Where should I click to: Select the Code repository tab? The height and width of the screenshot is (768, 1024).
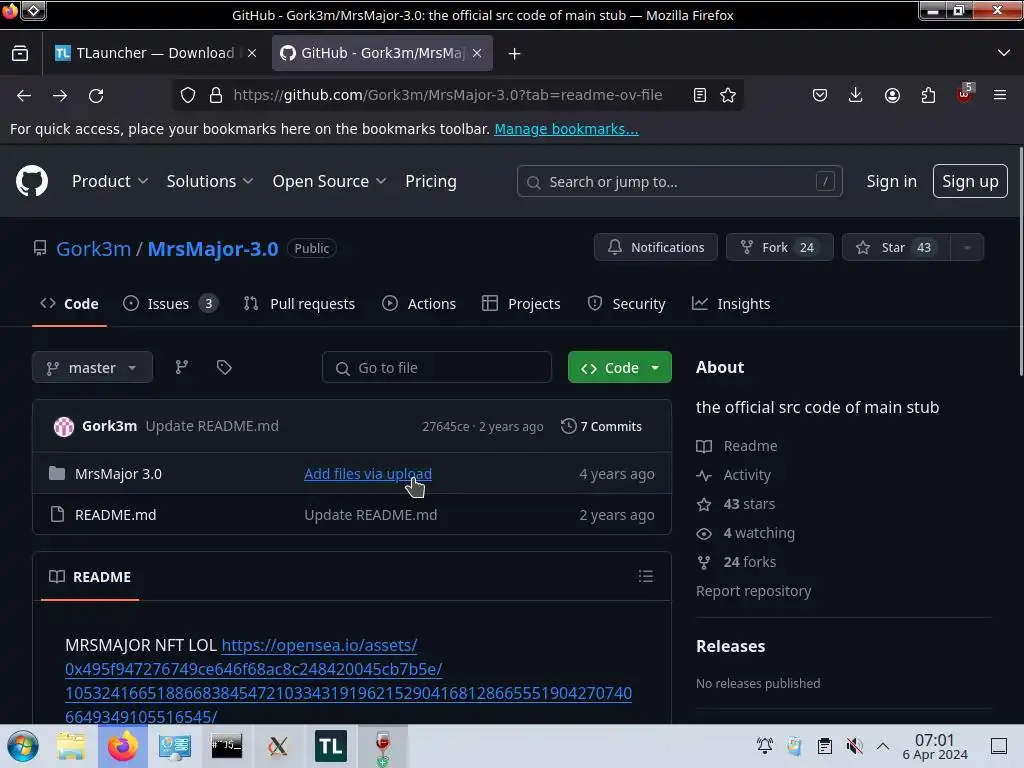pos(69,304)
